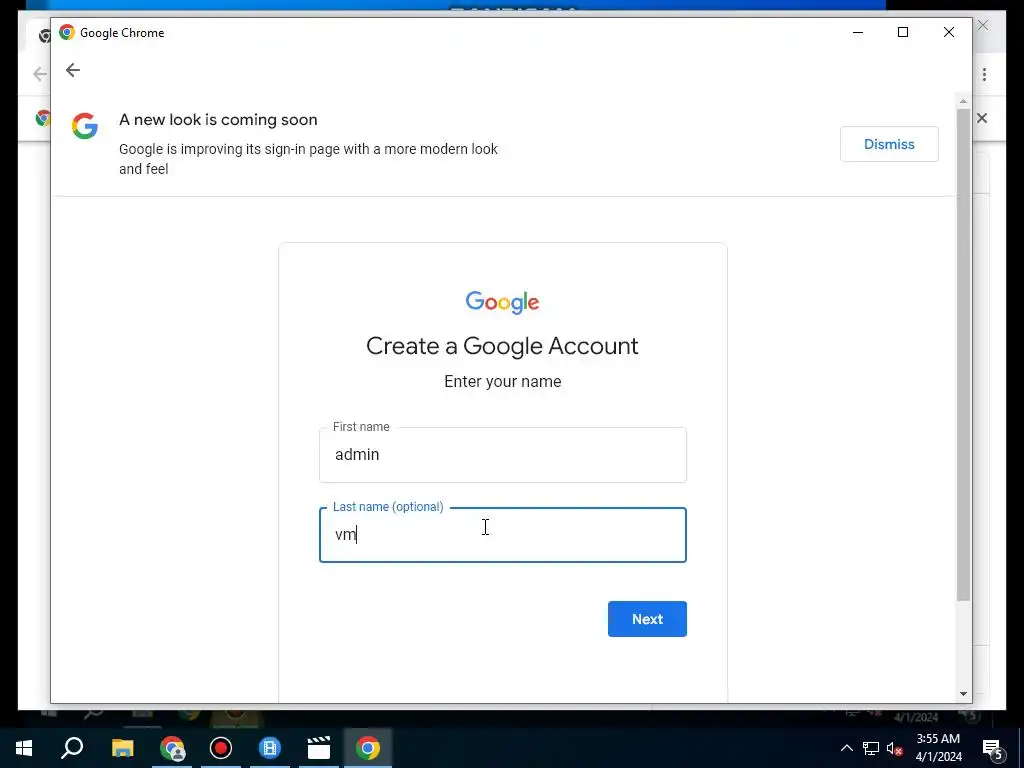Click the Google logo above the form

point(502,302)
